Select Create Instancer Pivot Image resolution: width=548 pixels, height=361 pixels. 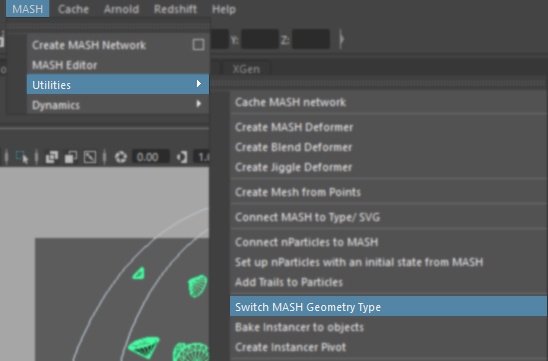pyautogui.click(x=388, y=347)
